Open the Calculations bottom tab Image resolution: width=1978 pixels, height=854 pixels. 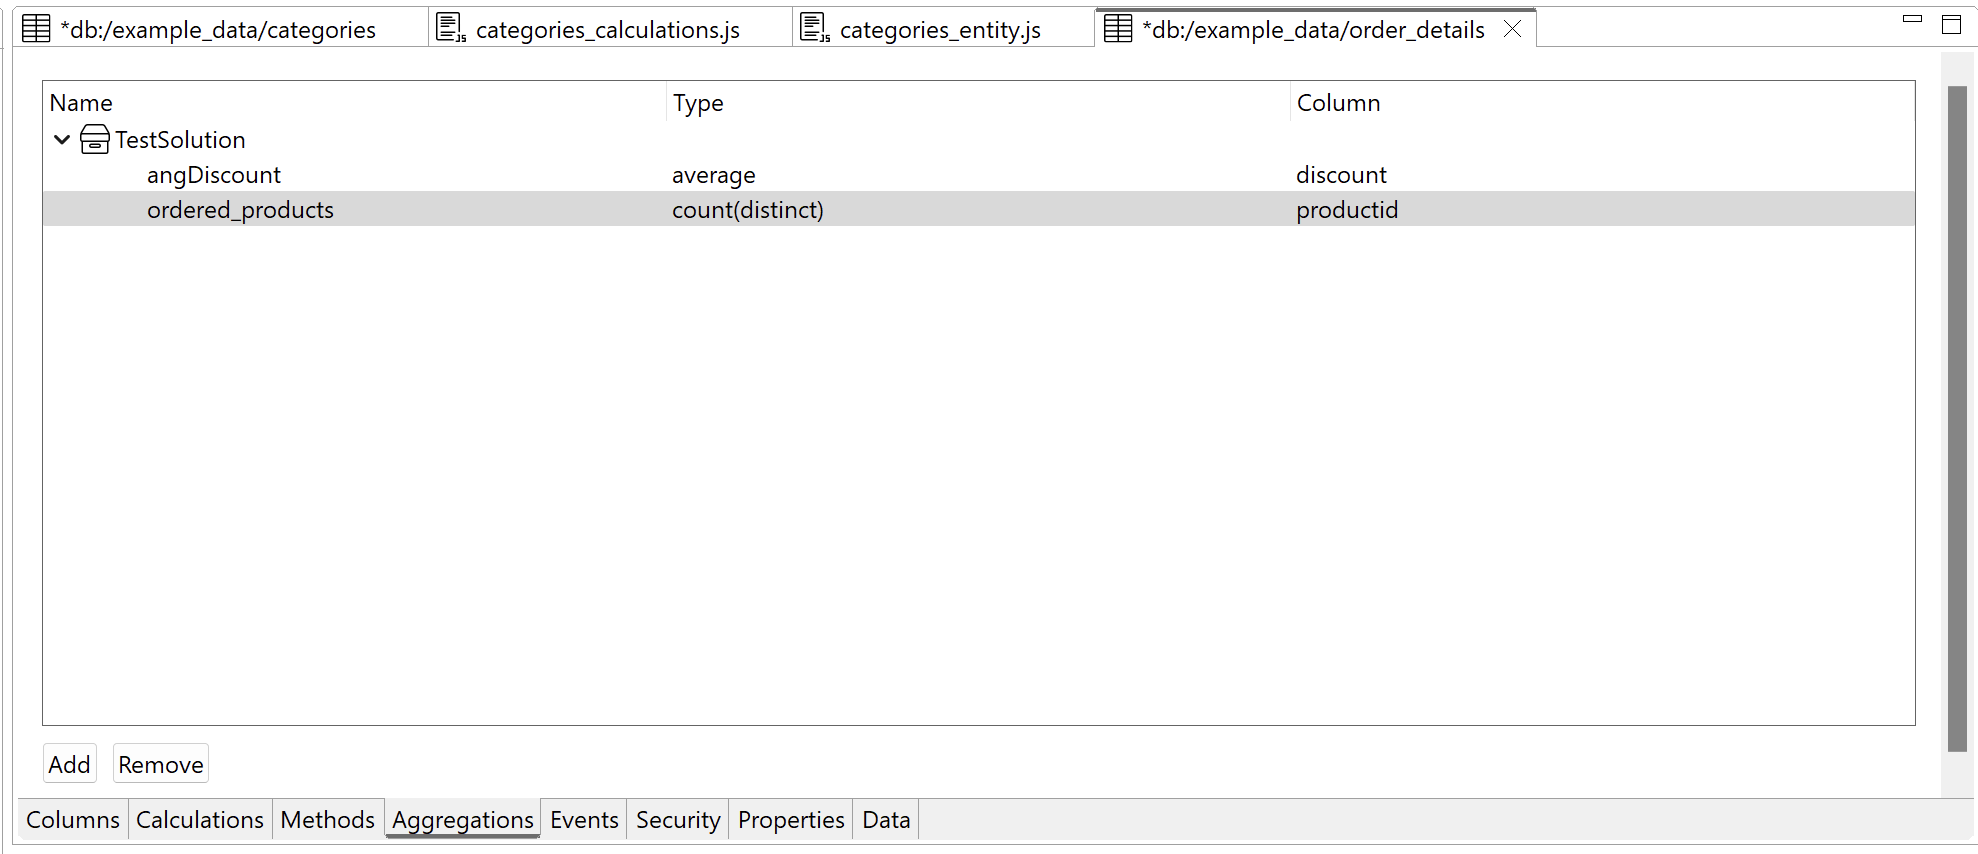pos(200,820)
